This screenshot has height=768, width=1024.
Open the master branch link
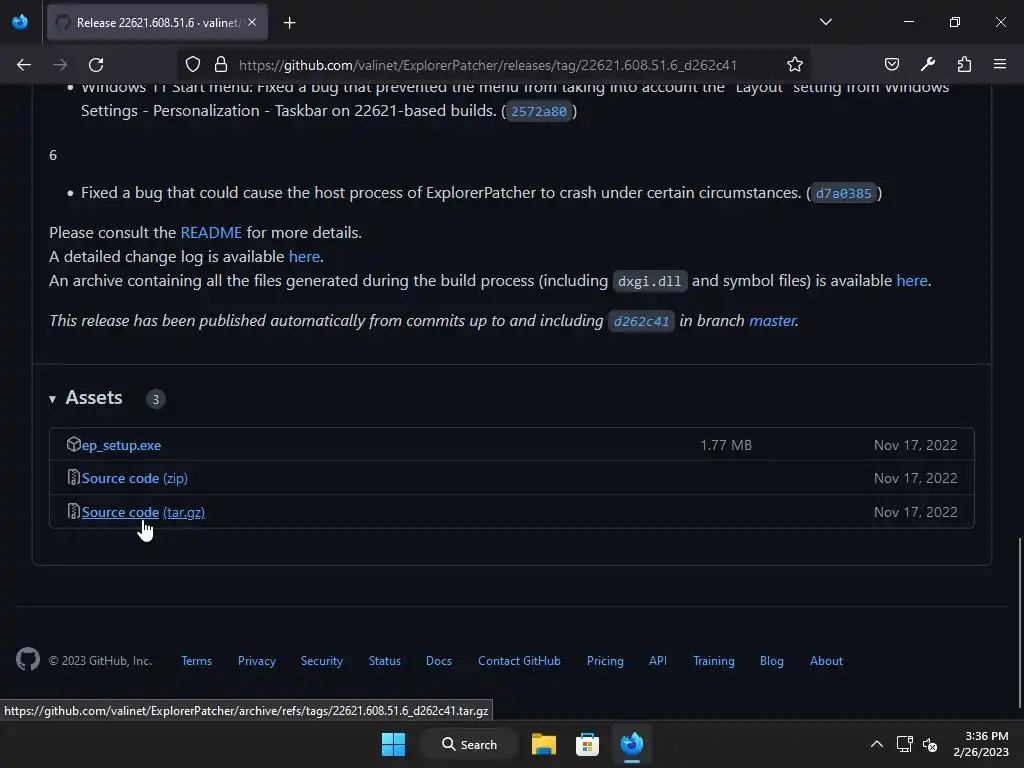point(773,321)
